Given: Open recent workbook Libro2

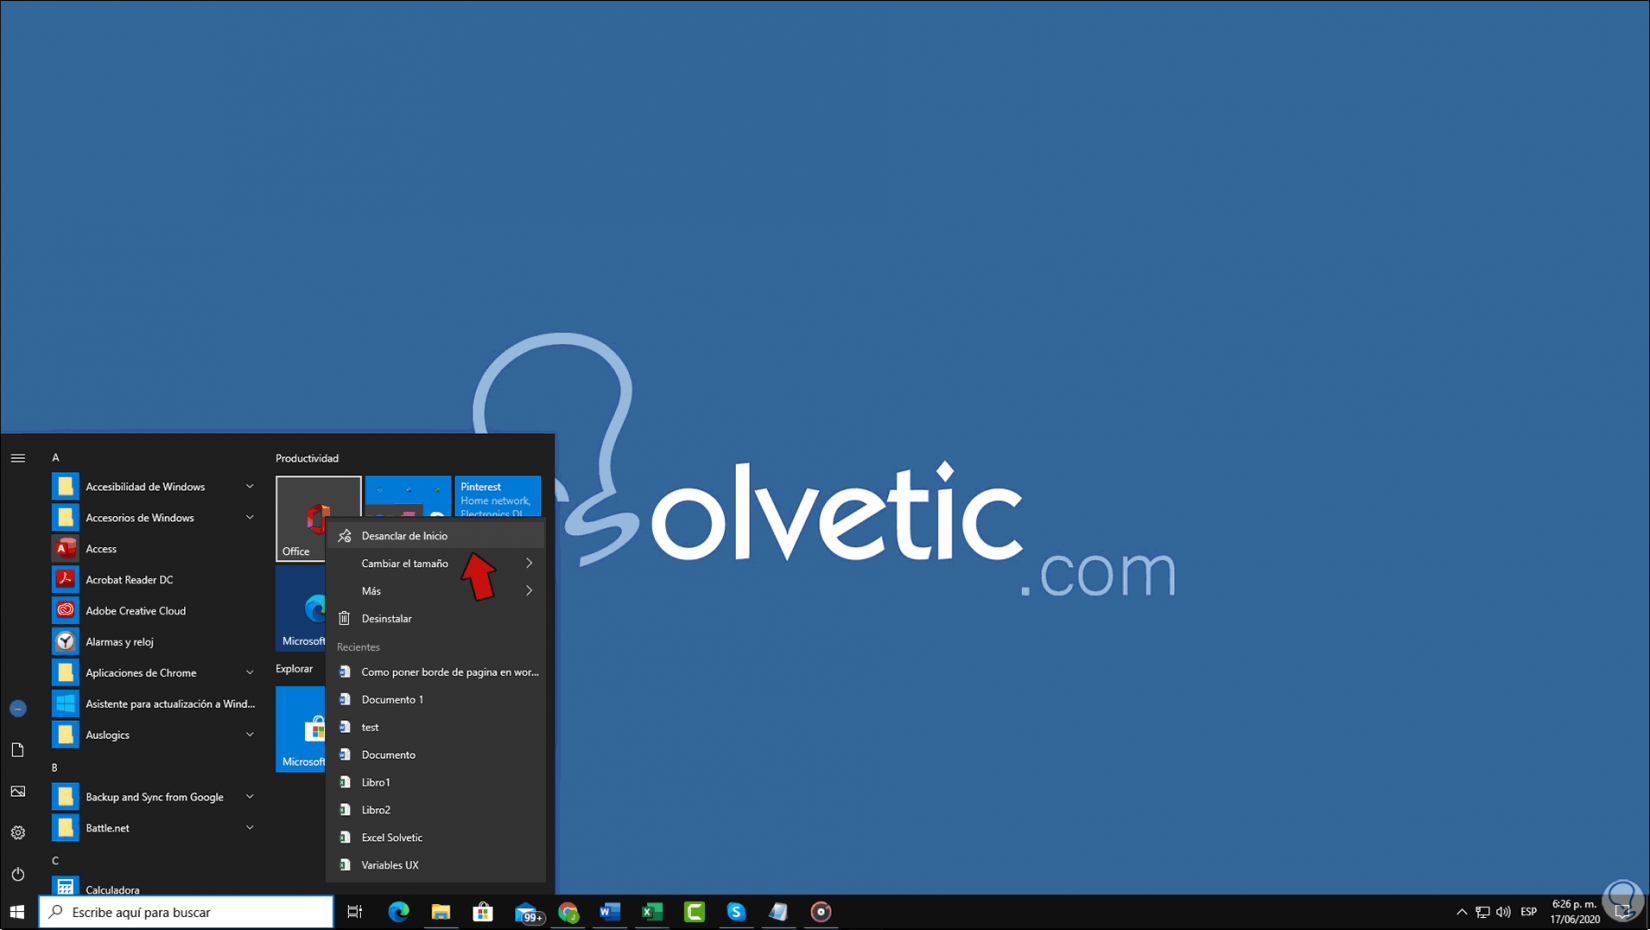Looking at the screenshot, I should point(436,809).
